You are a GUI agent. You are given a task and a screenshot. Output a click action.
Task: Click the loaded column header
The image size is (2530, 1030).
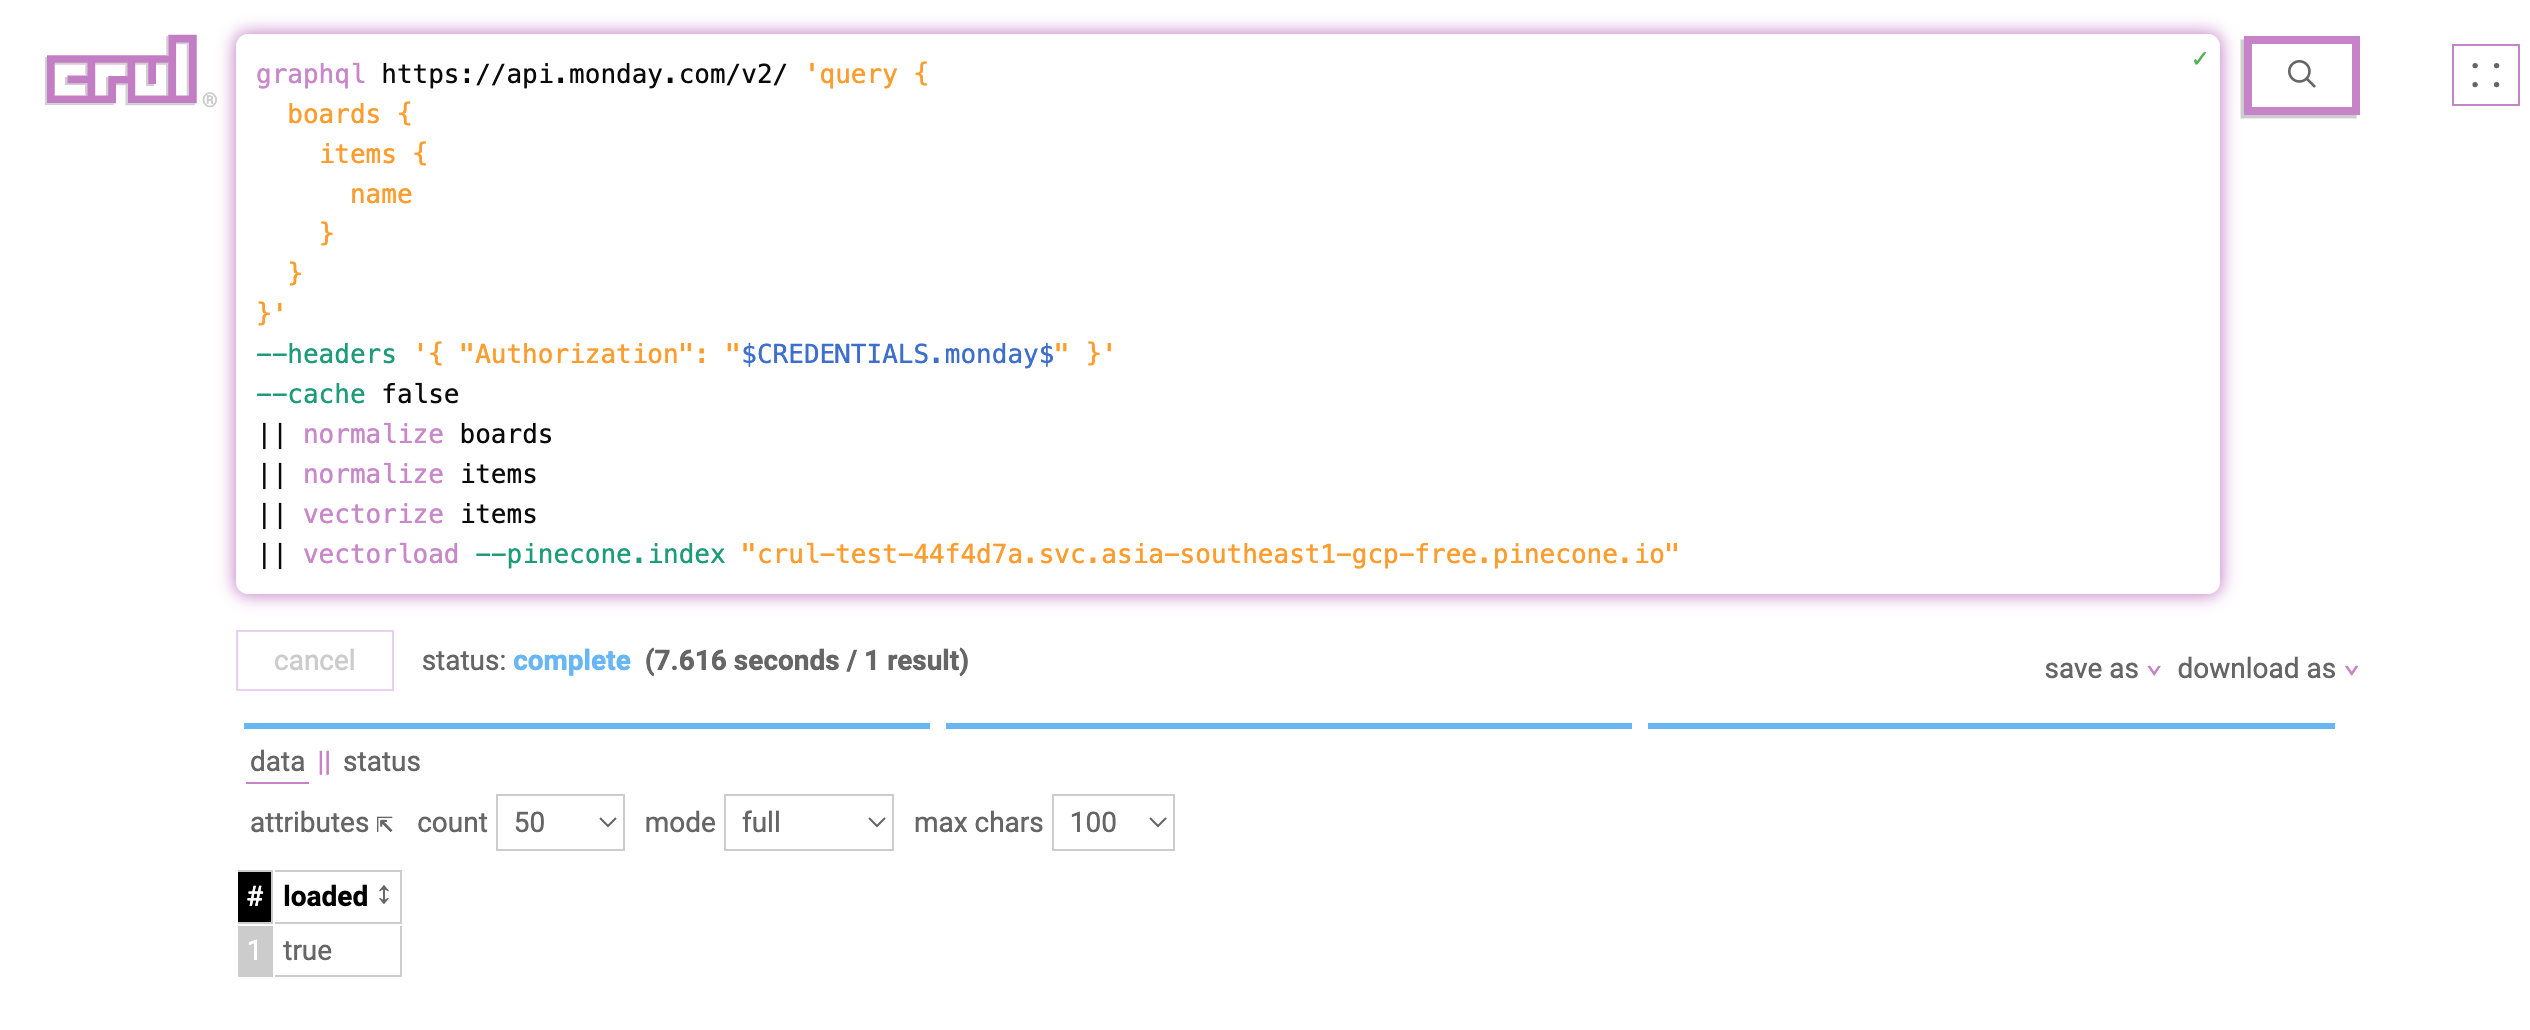[337, 896]
